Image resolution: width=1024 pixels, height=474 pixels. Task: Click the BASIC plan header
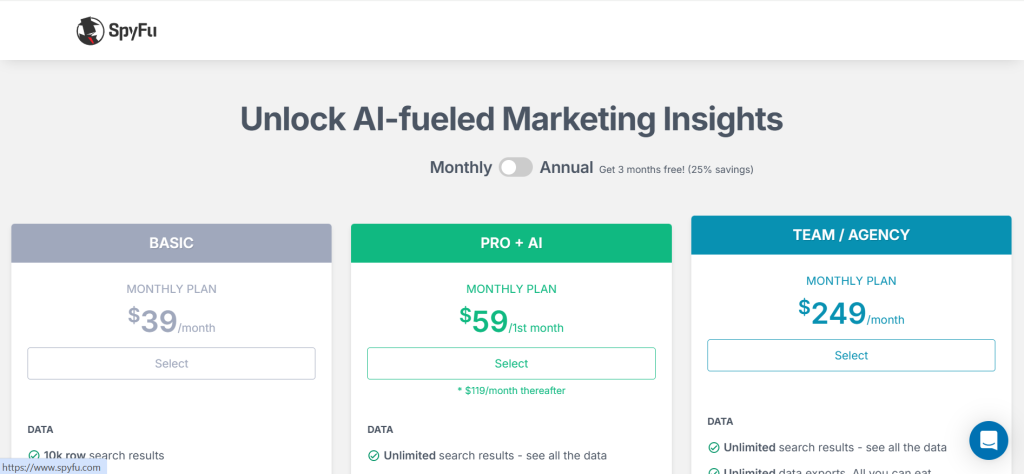tap(171, 243)
